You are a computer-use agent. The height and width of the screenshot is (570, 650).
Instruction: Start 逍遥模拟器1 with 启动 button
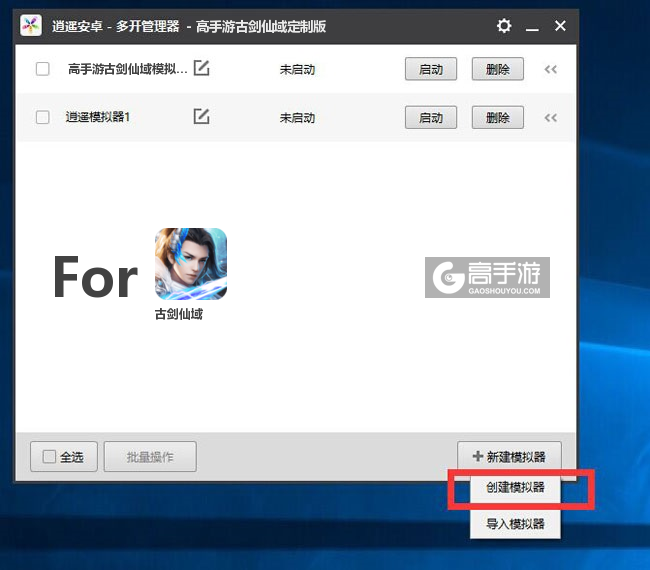(431, 118)
